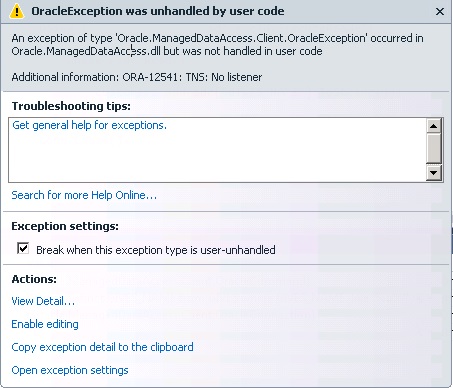The width and height of the screenshot is (453, 388).
Task: Open Get general help for exceptions link
Action: 89,125
